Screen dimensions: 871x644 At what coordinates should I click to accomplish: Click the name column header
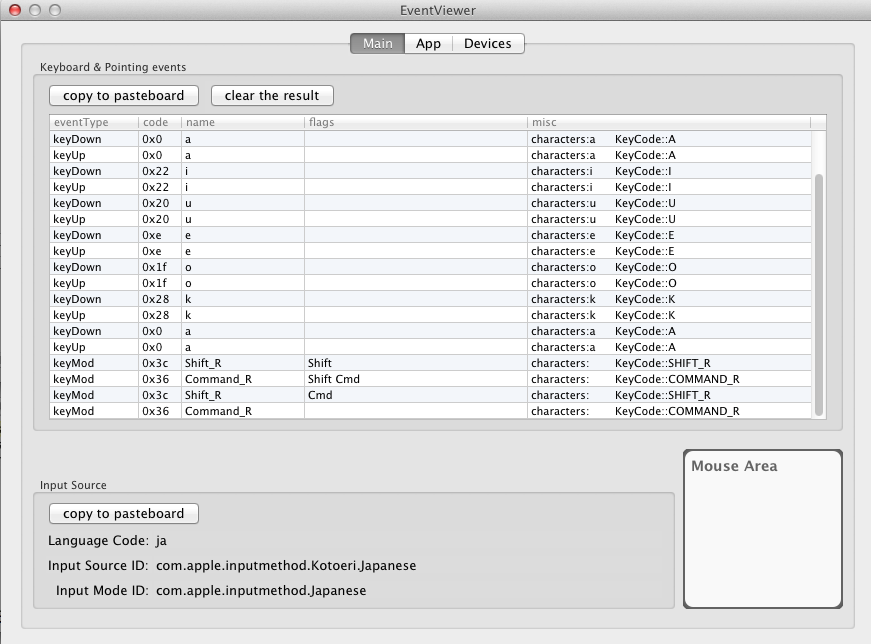pyautogui.click(x=242, y=122)
